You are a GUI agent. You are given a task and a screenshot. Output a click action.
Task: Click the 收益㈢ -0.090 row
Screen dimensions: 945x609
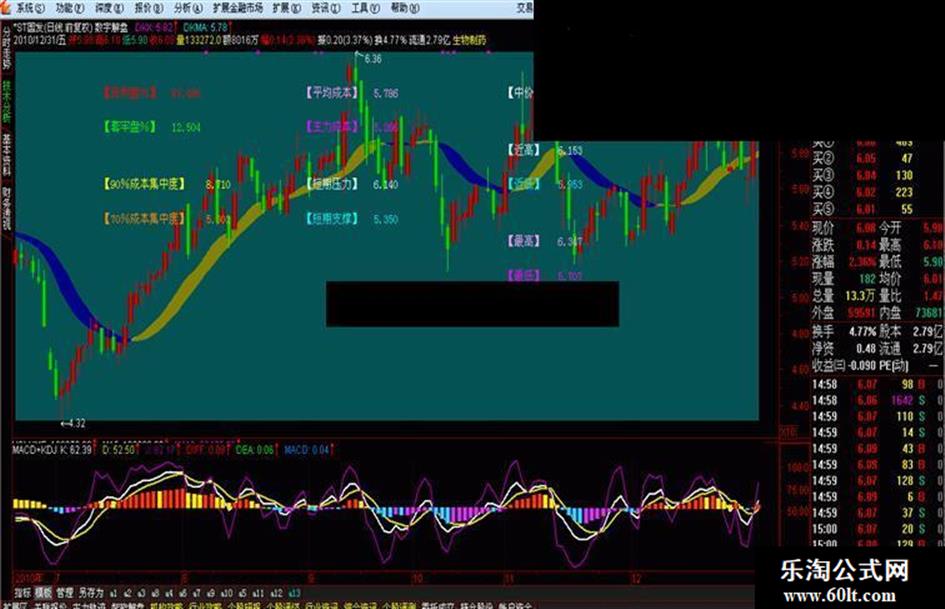pos(844,365)
